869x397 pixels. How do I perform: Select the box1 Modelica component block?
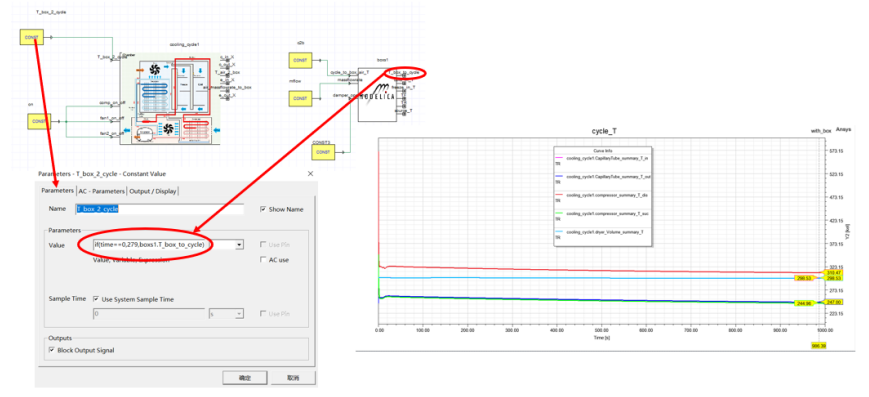(x=381, y=95)
